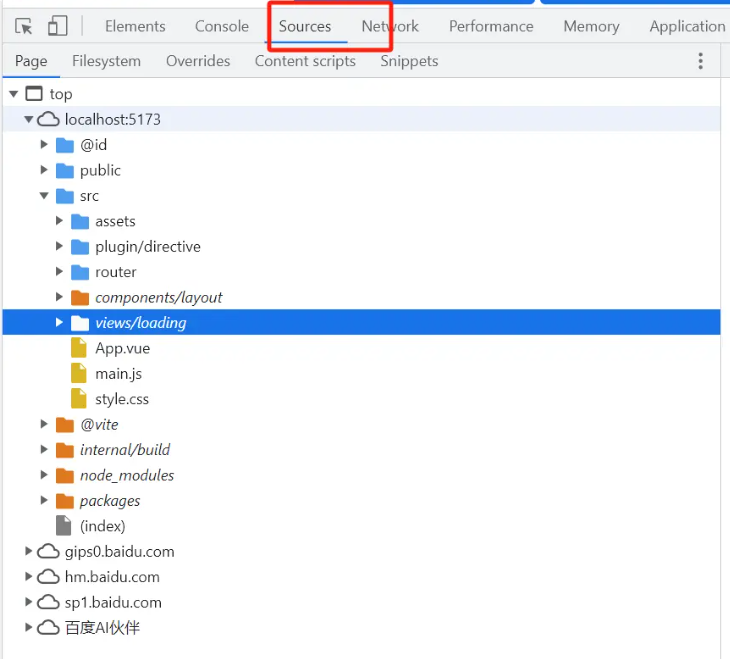Select the Sources panel tab
730x659 pixels.
click(305, 26)
